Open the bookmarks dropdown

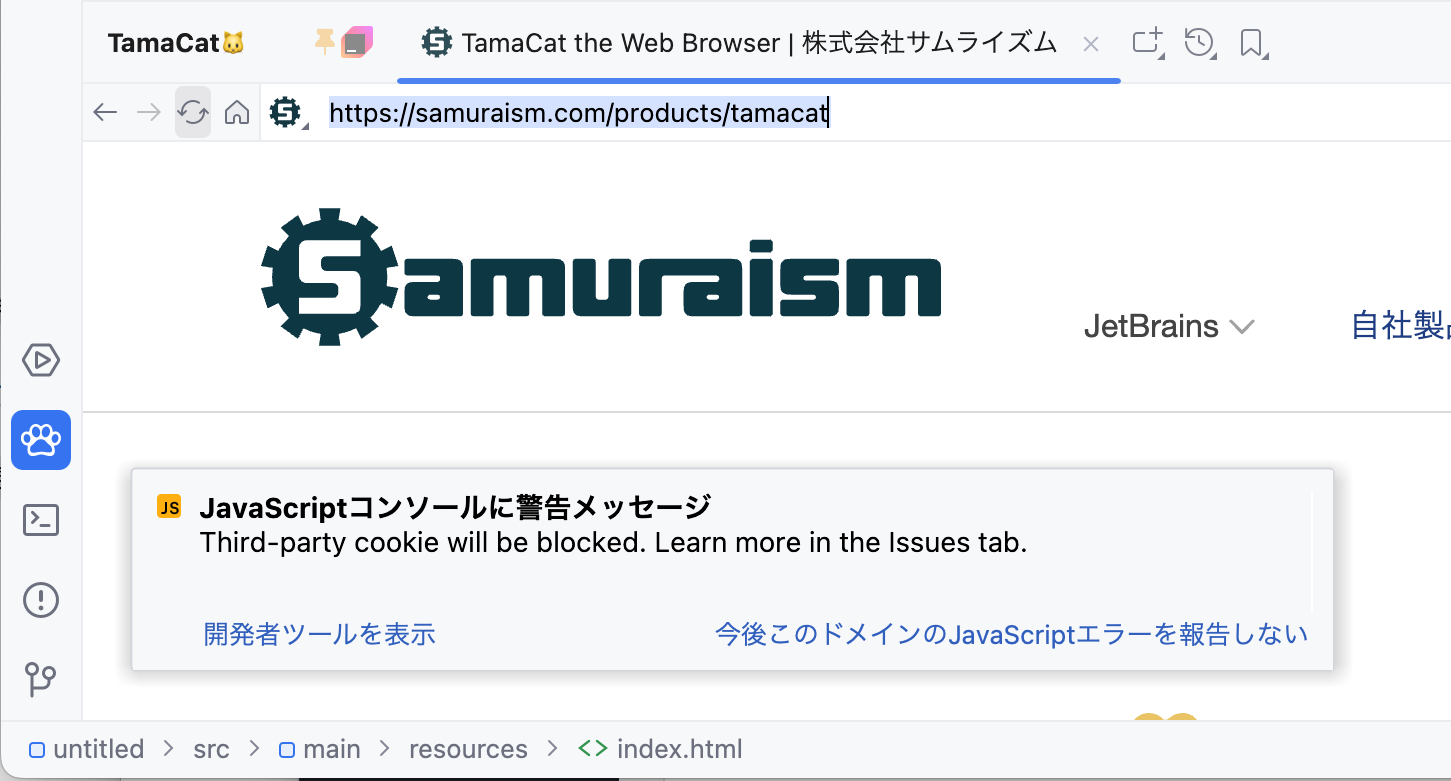(x=1252, y=42)
